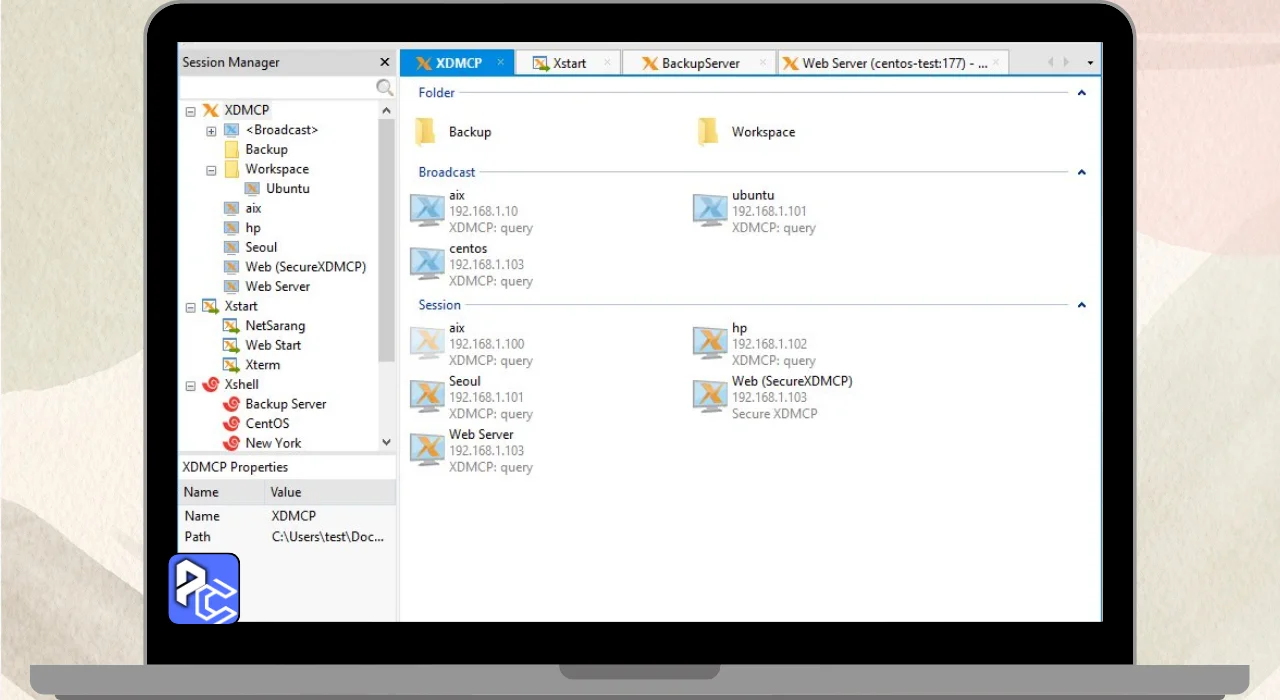The image size is (1280, 700).
Task: Expand the <Broadcast> tree node
Action: coord(211,131)
